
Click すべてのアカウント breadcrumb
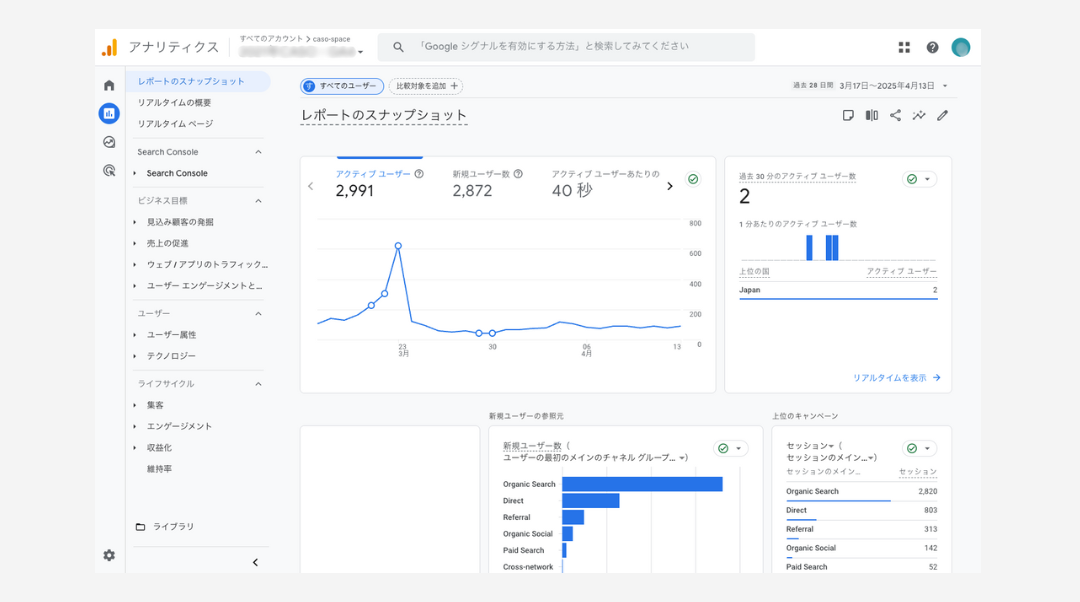tap(271, 39)
